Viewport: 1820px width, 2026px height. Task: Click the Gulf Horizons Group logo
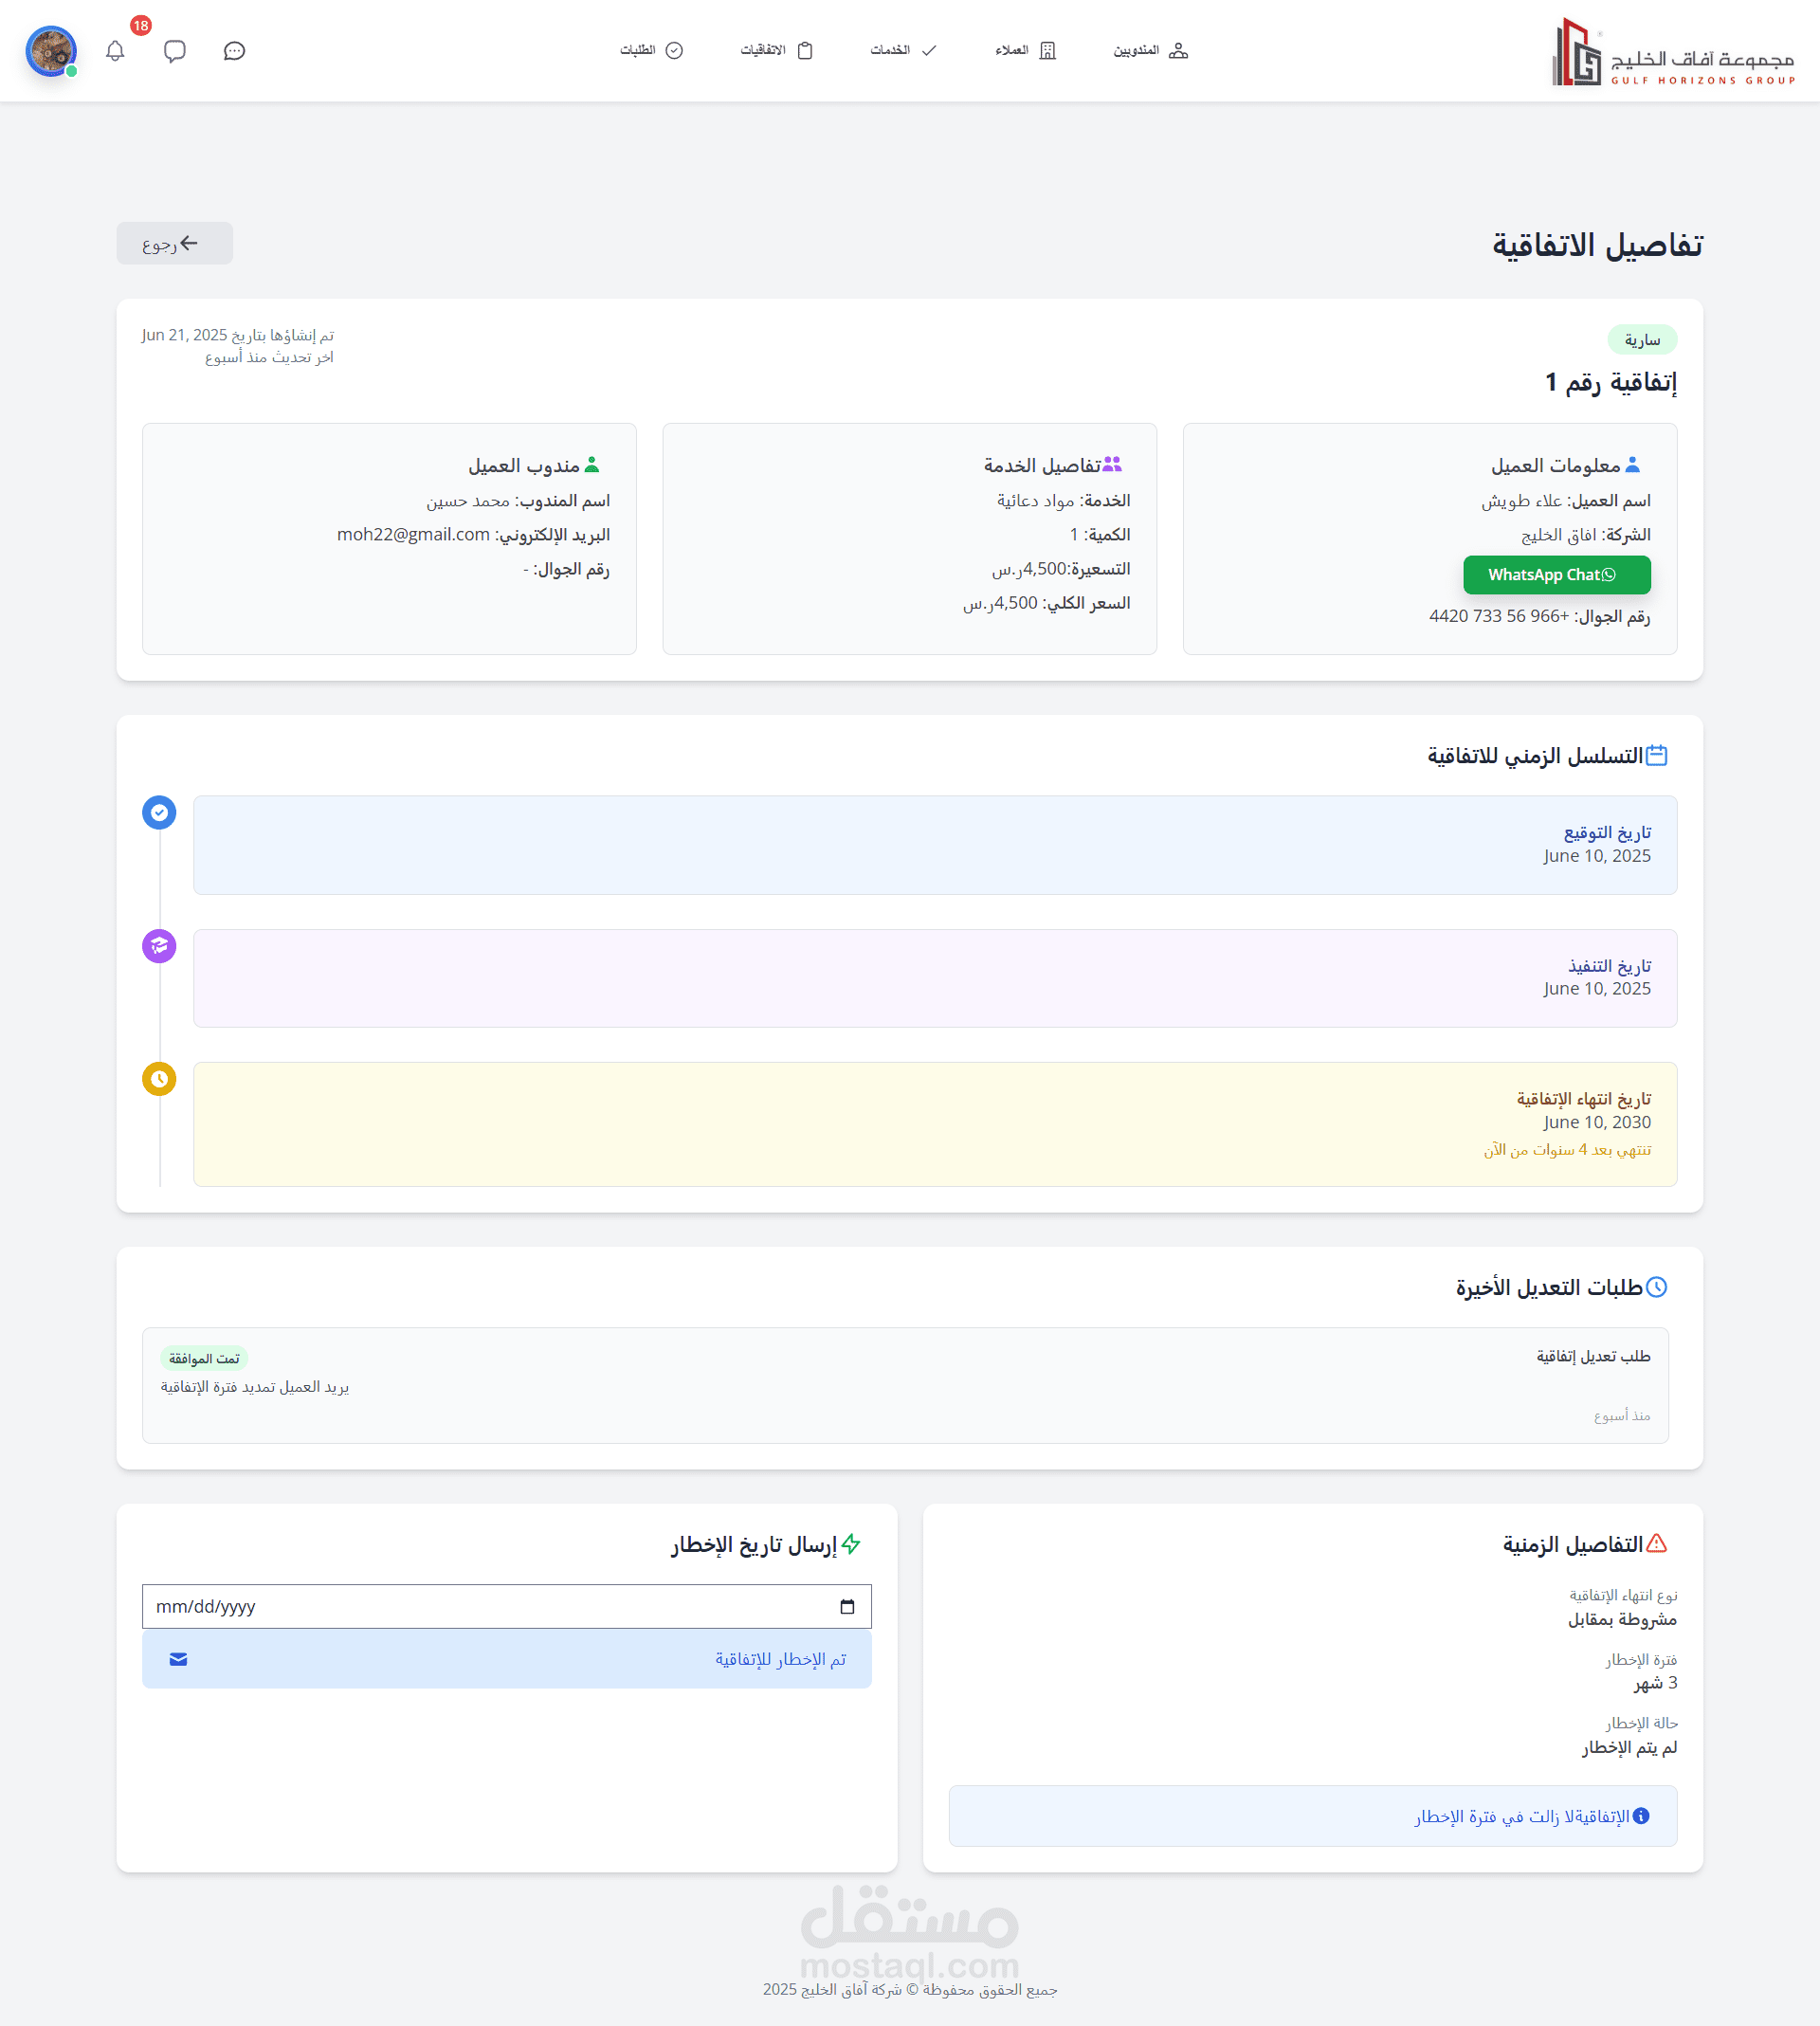click(x=1673, y=53)
